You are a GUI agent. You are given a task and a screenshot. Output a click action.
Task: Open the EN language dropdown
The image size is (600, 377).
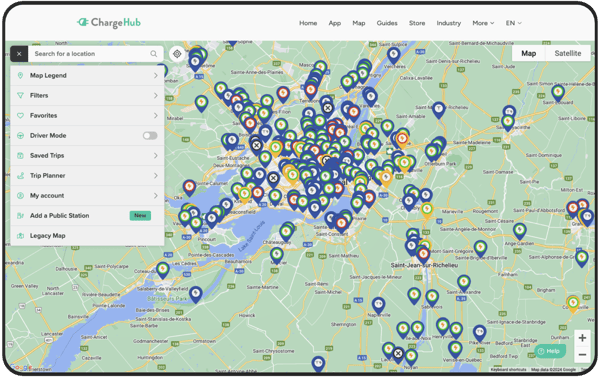point(514,23)
